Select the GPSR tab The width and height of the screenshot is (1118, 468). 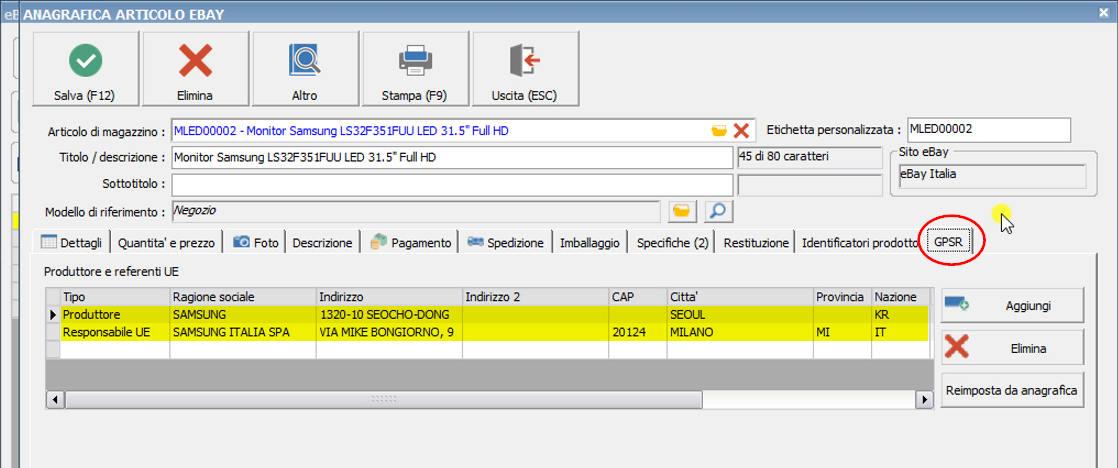point(949,242)
